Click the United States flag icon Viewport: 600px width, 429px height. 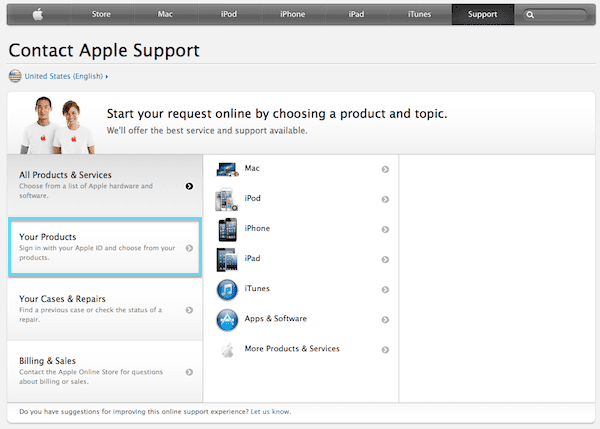15,76
